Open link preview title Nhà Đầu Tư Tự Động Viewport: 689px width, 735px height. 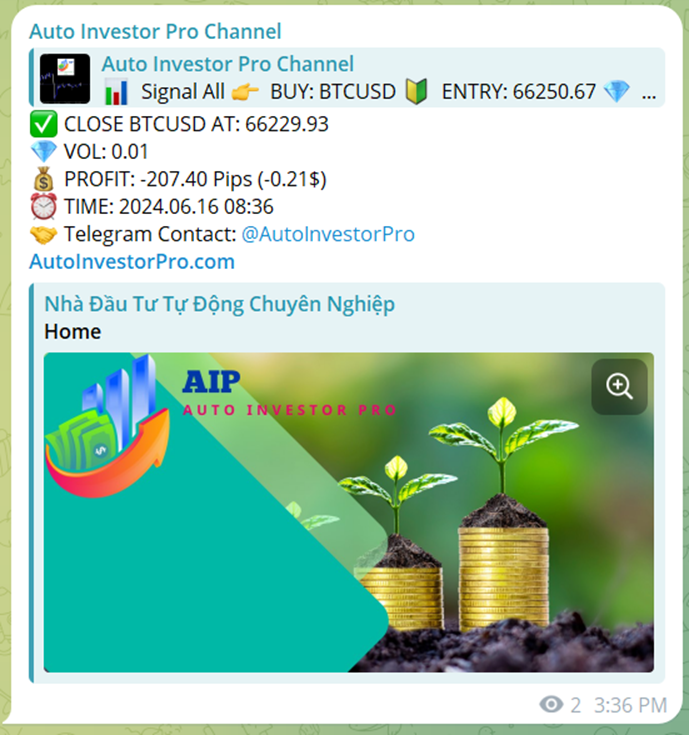tap(219, 304)
